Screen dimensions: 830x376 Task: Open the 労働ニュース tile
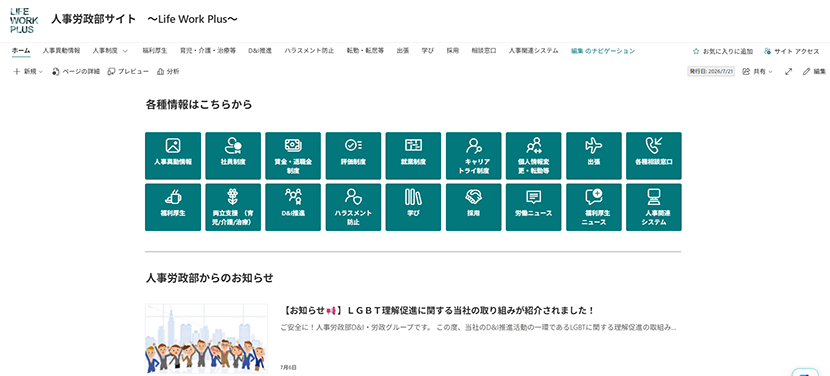[x=534, y=207]
